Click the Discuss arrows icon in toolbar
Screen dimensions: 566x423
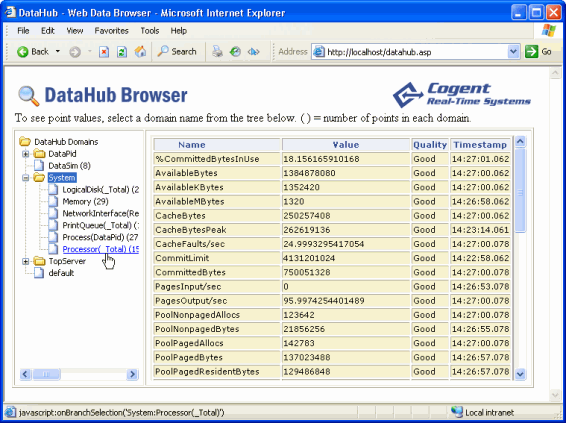point(253,52)
